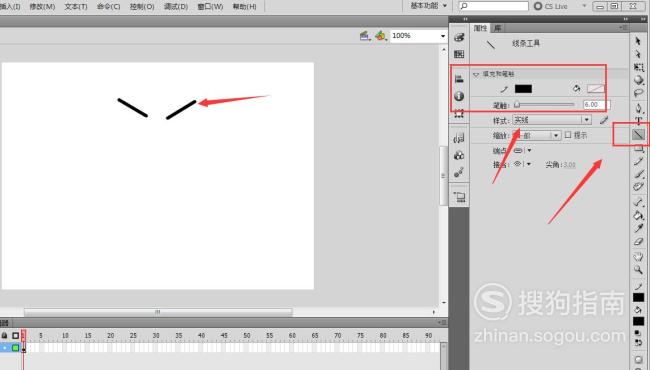Toggle outline column in timeline header
Viewport: 650px width, 370px height.
[x=15, y=335]
